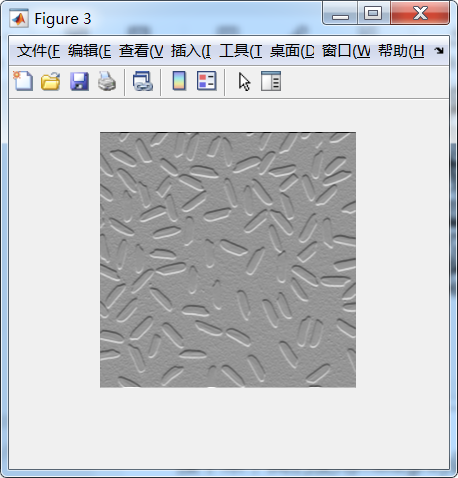Open the Property Inspector toolbar icon
The width and height of the screenshot is (458, 478).
[271, 81]
